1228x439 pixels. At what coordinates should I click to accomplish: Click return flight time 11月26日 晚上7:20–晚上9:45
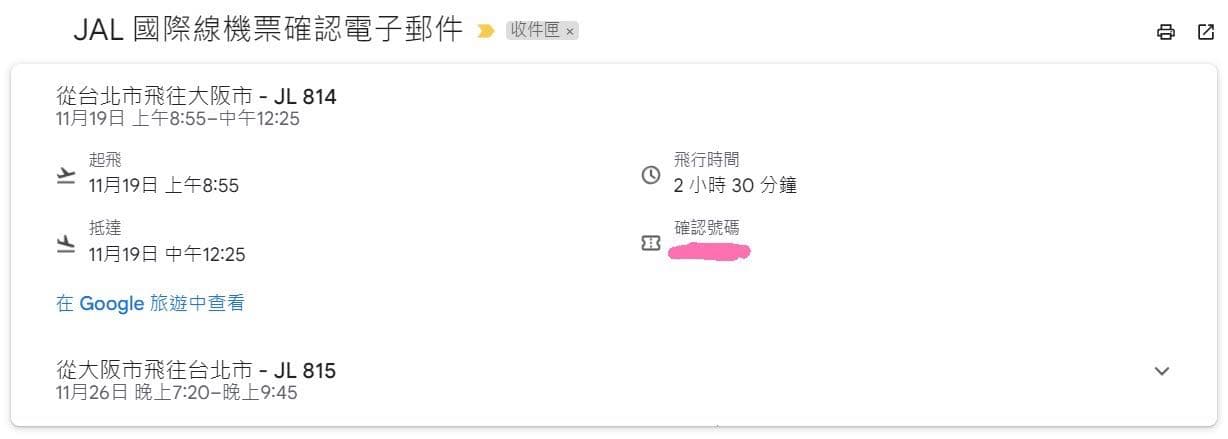tap(177, 392)
